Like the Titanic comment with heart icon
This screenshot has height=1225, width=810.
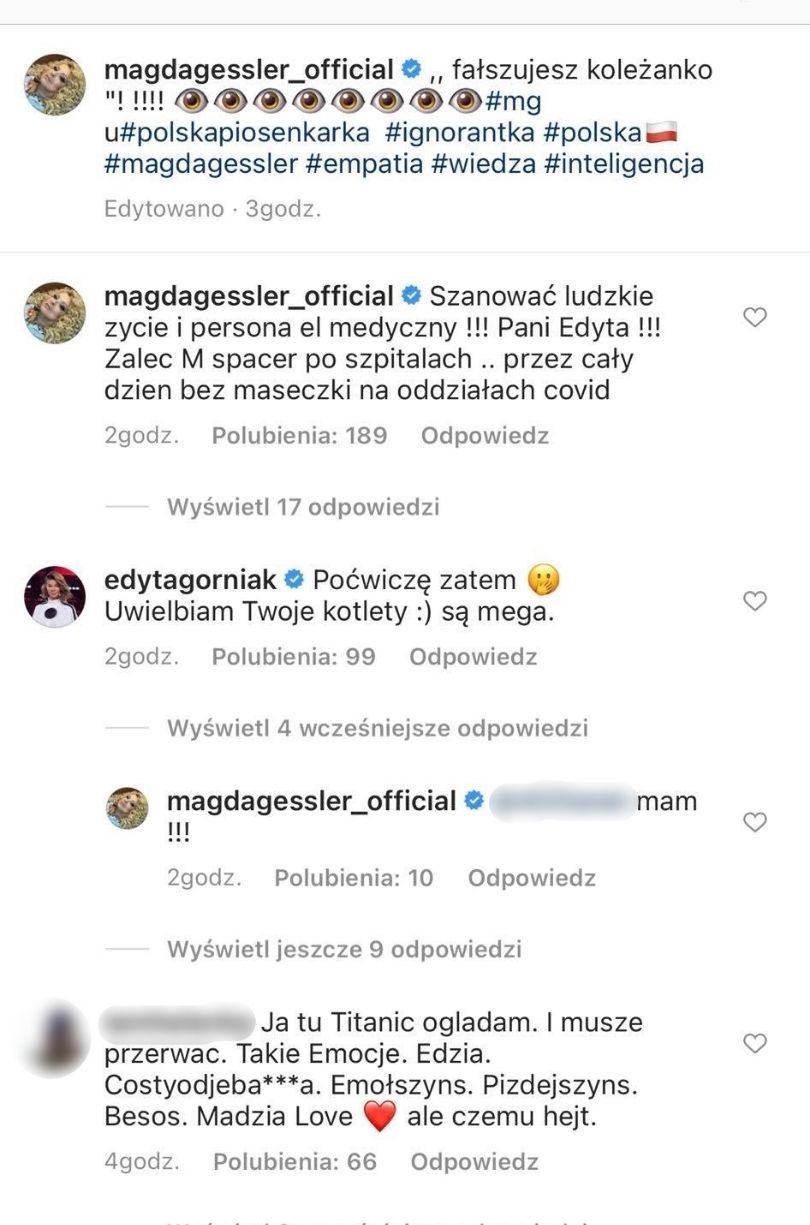[757, 1044]
